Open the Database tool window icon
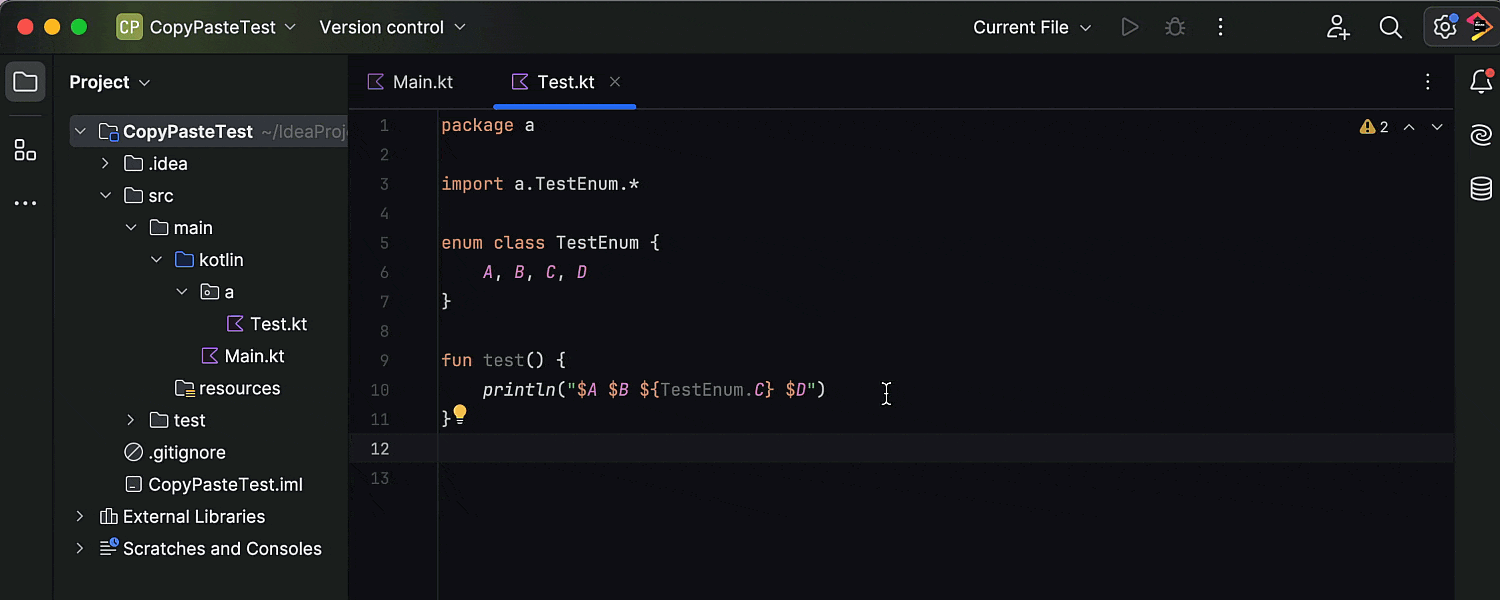Viewport: 1500px width, 600px height. click(x=1480, y=188)
